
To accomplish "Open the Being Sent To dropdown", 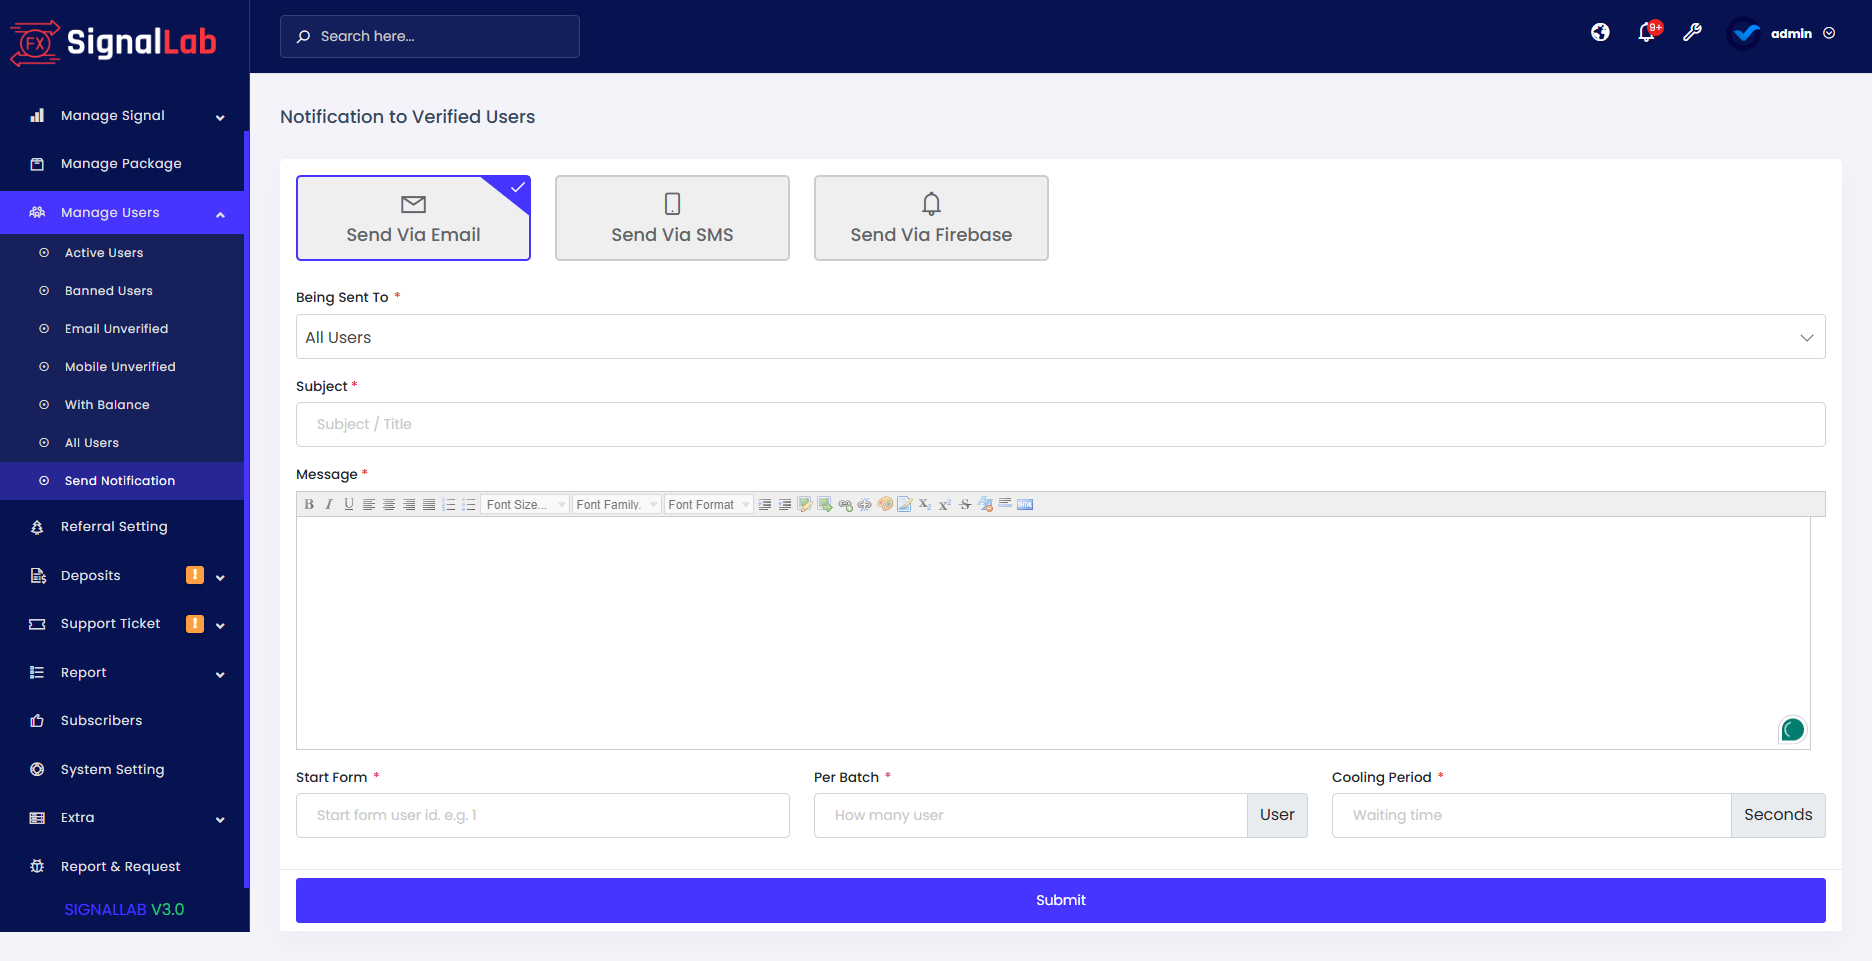I will 1060,336.
